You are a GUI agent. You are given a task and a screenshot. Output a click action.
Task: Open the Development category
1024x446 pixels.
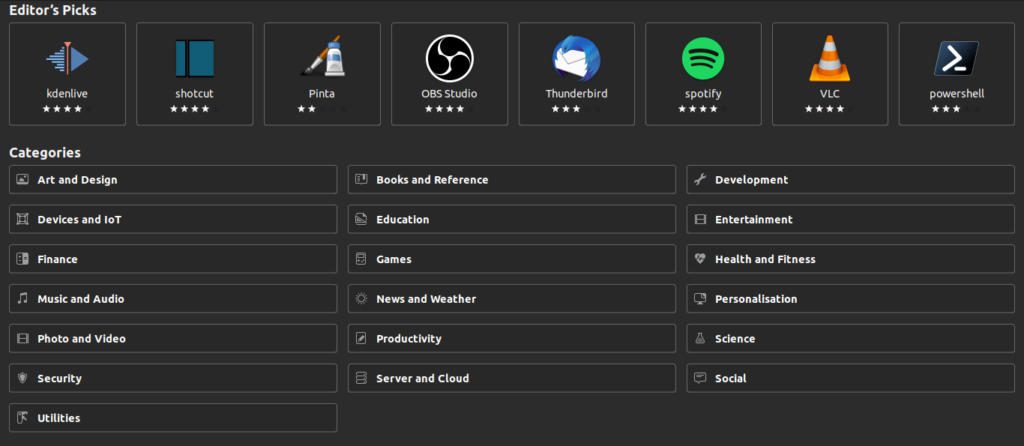coord(850,180)
